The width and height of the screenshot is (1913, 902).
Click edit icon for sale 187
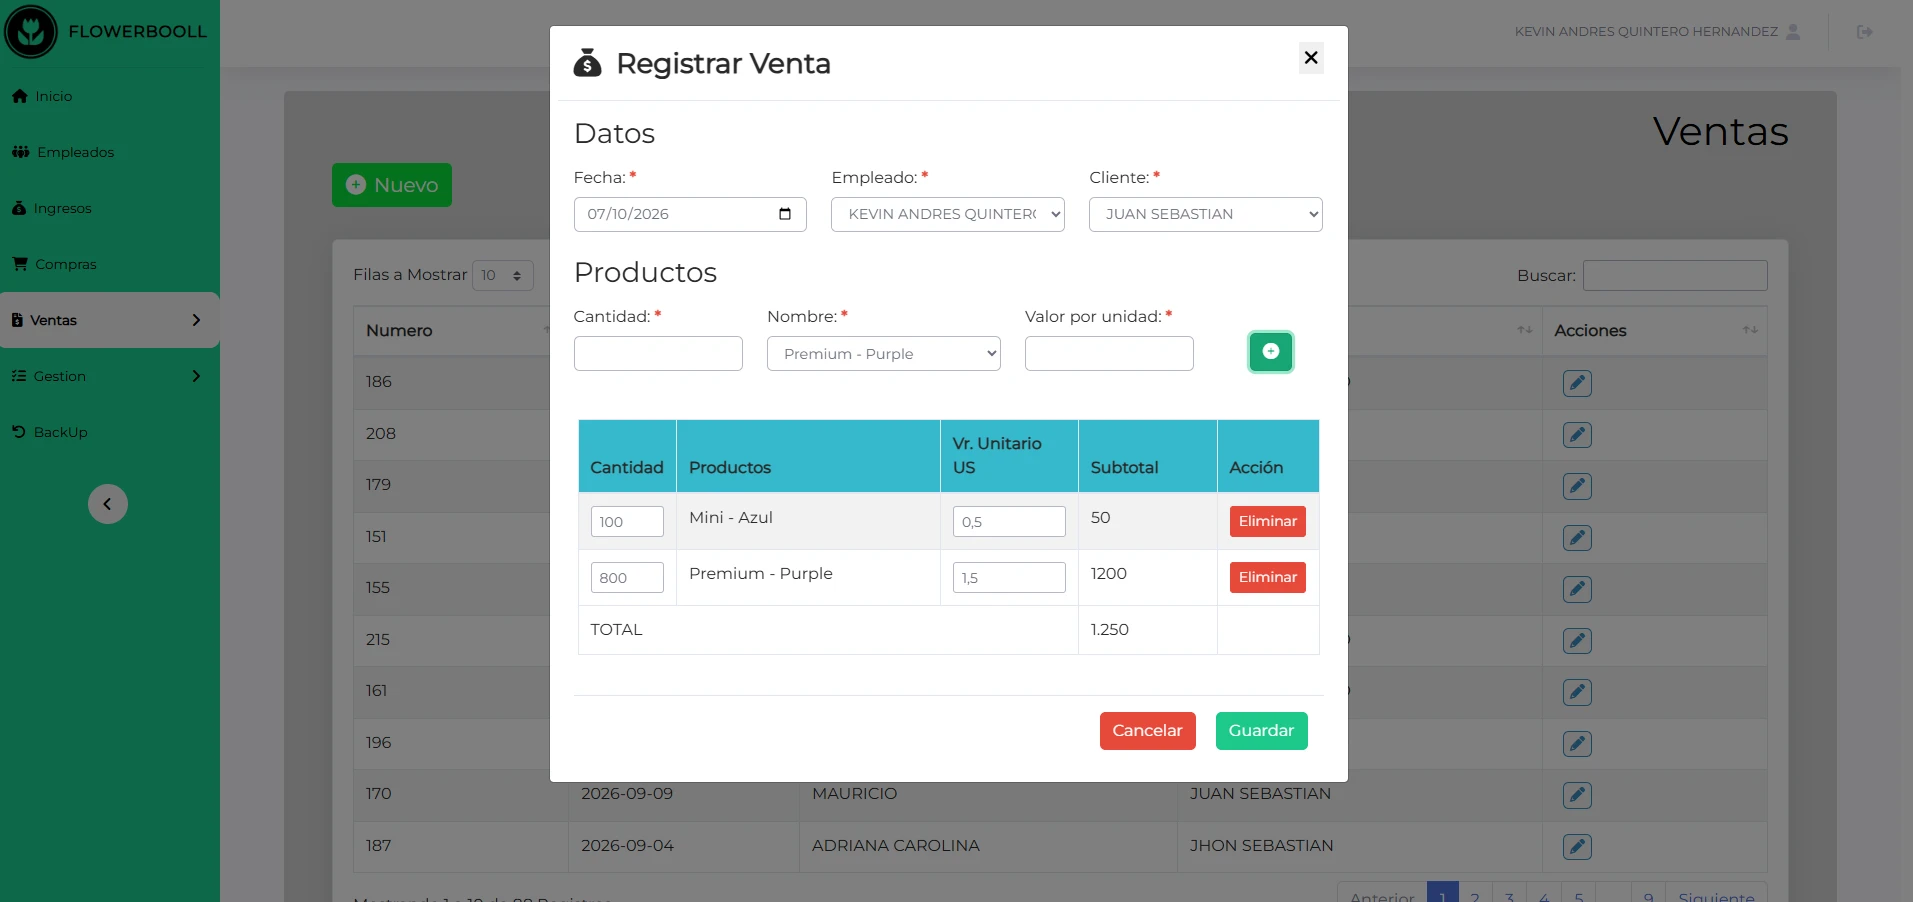point(1577,847)
